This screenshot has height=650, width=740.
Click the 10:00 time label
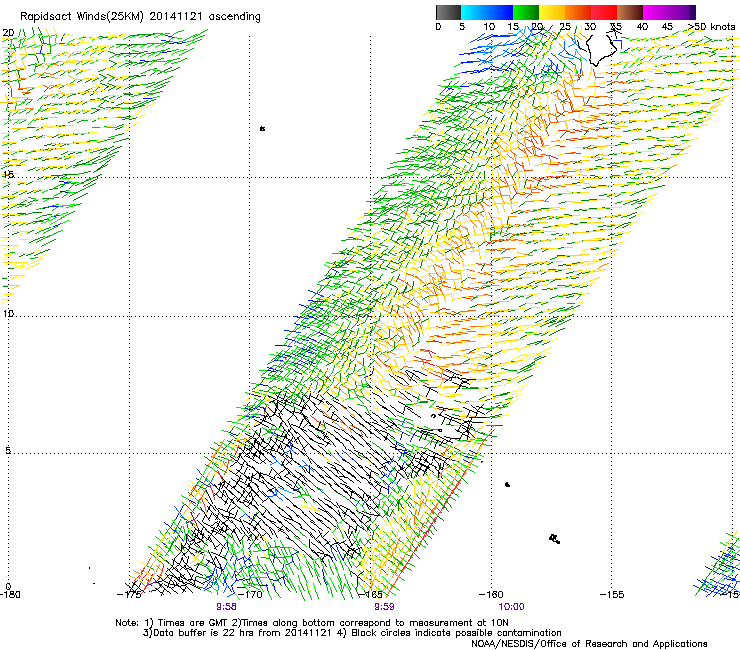pyautogui.click(x=511, y=607)
